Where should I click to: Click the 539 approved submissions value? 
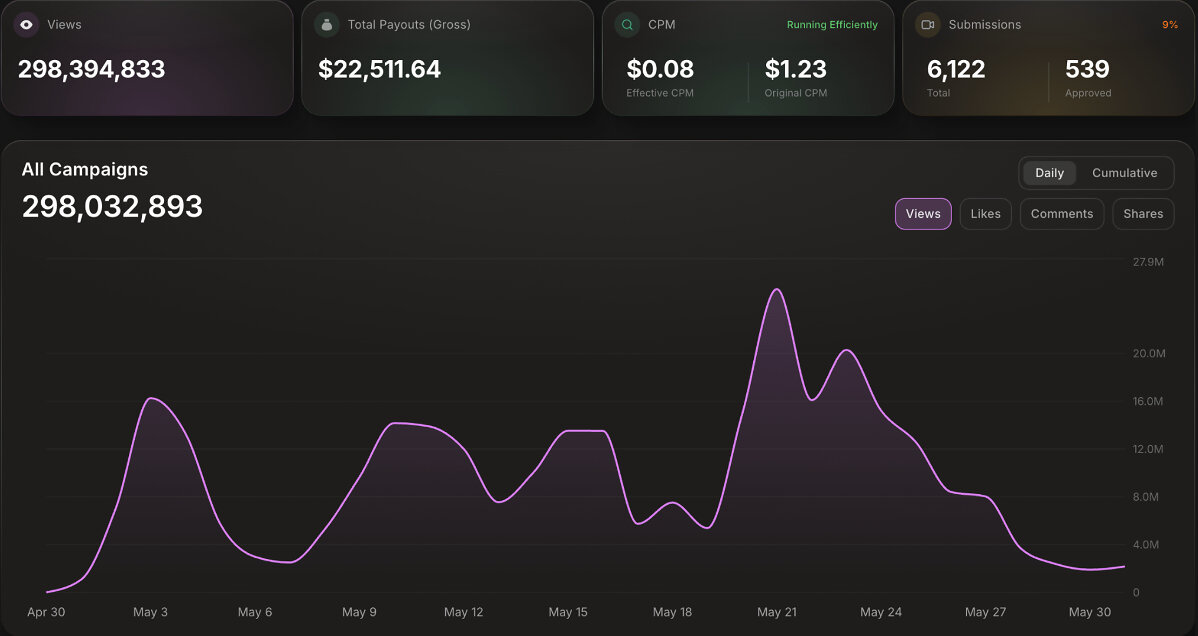[x=1087, y=69]
